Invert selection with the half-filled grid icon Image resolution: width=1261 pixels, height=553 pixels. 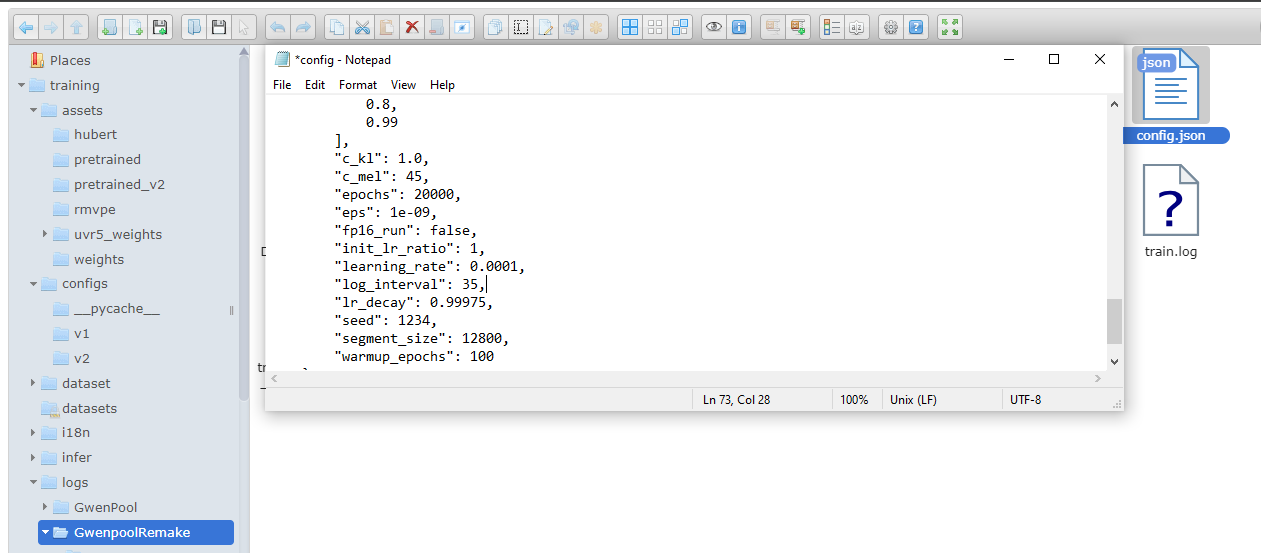coord(681,27)
